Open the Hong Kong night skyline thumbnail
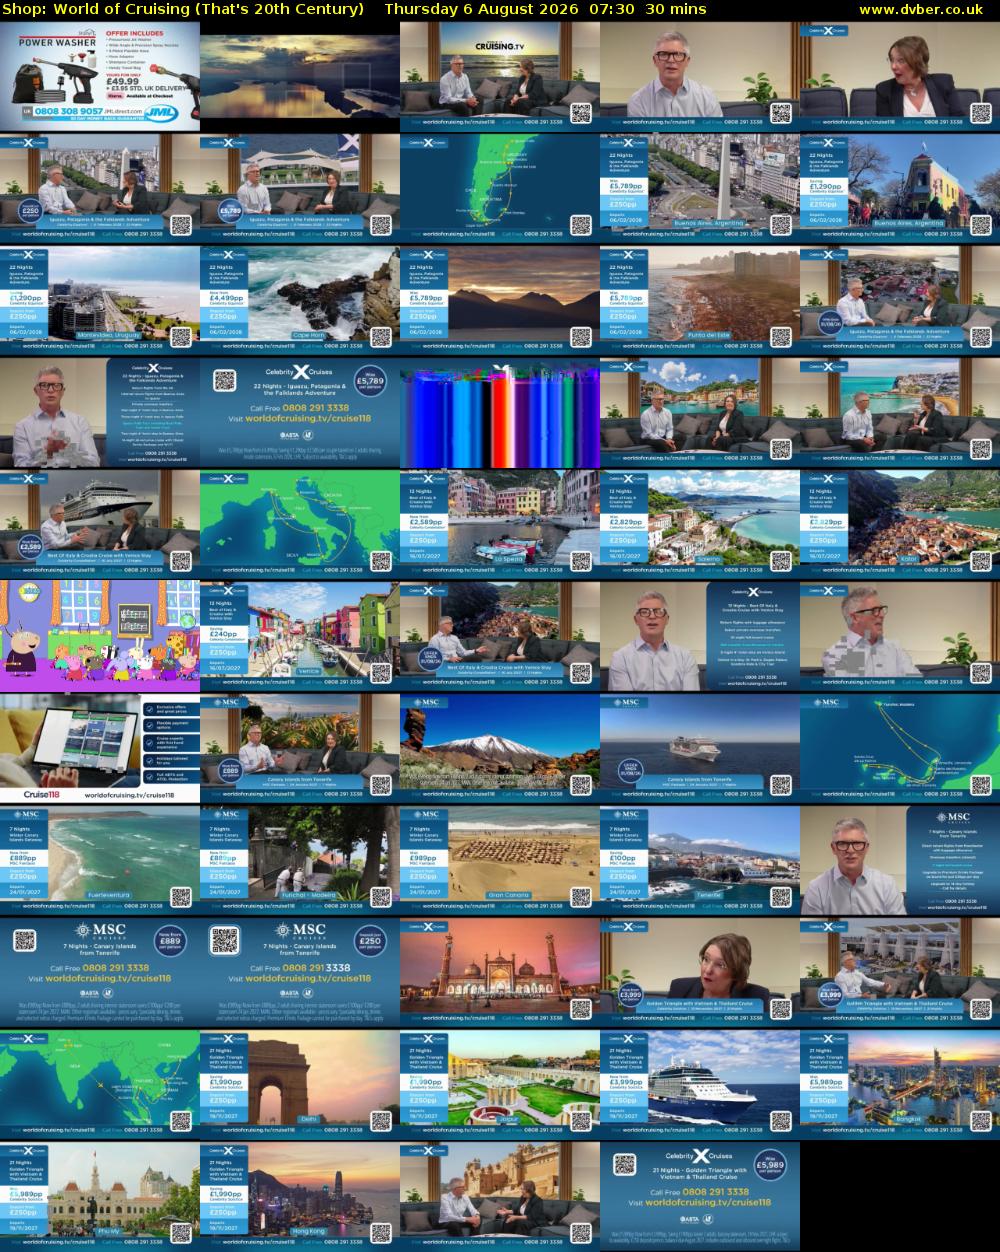 [x=300, y=1197]
